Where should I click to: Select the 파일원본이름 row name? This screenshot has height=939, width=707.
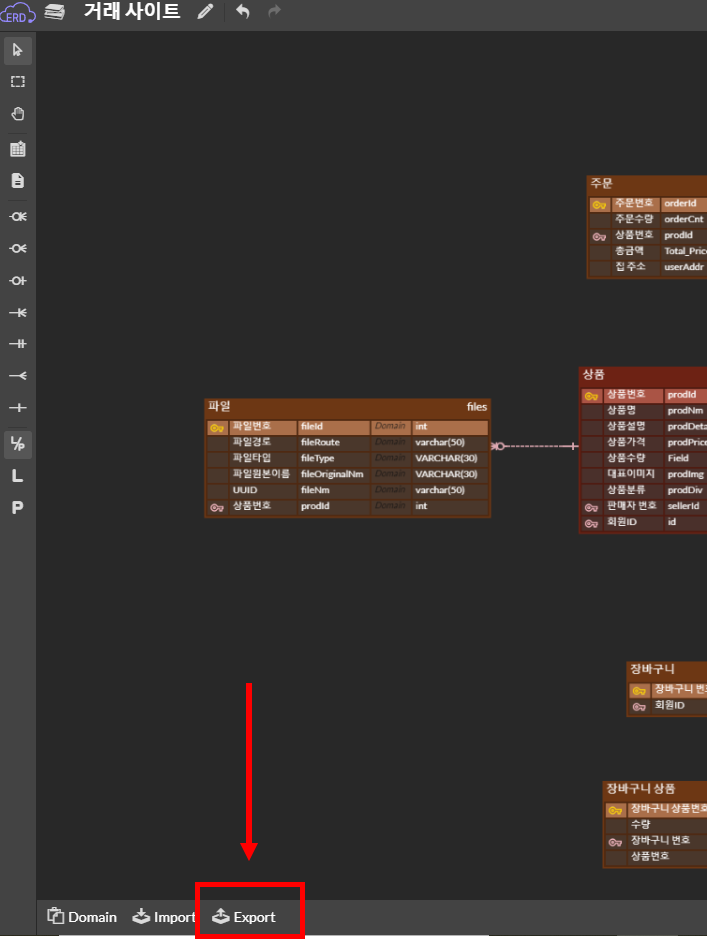[x=262, y=474]
